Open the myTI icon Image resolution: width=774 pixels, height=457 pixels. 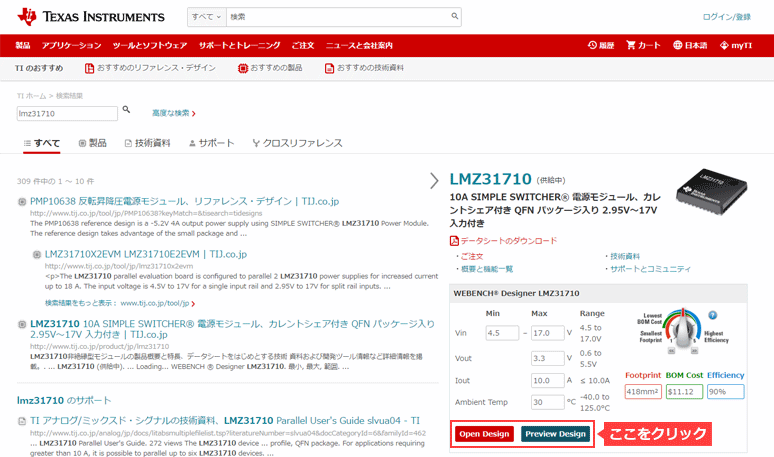tap(724, 45)
